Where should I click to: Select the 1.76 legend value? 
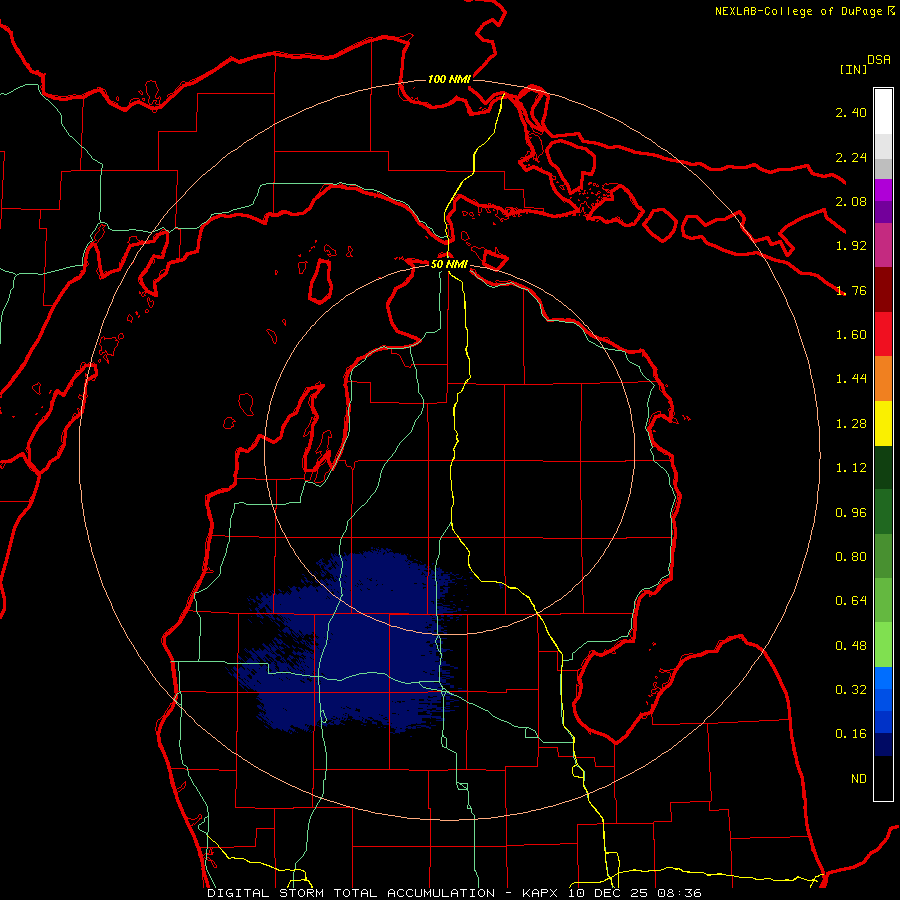(851, 290)
